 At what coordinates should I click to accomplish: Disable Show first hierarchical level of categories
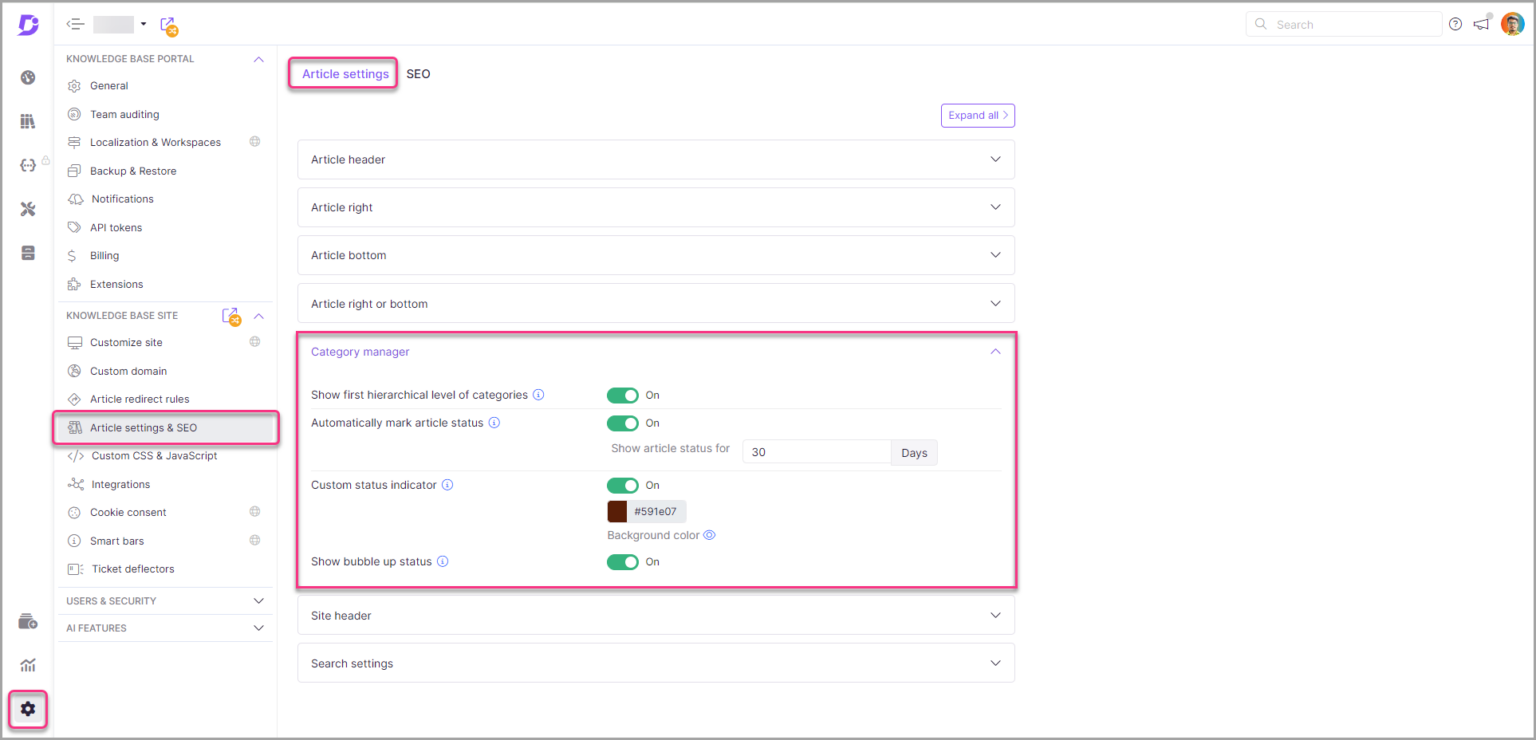pyautogui.click(x=622, y=395)
